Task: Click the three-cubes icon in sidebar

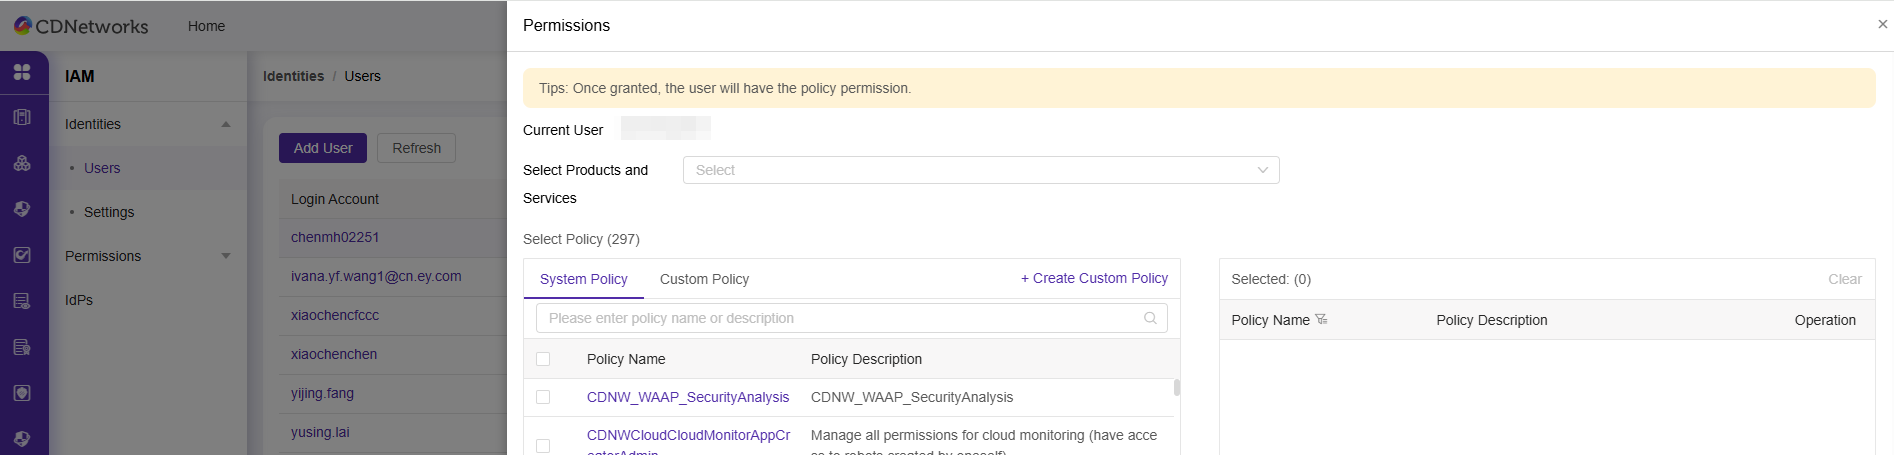Action: (x=22, y=163)
